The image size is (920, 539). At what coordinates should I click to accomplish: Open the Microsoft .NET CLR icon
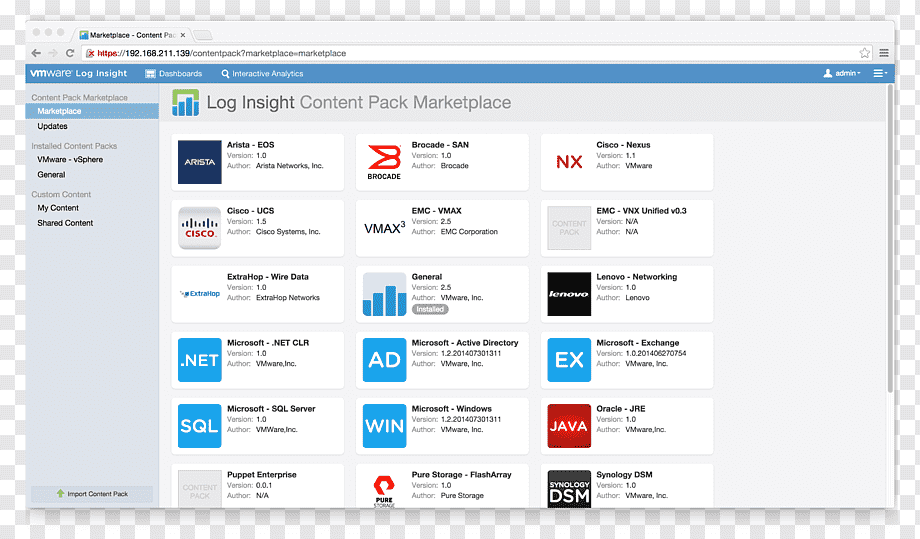click(x=199, y=360)
